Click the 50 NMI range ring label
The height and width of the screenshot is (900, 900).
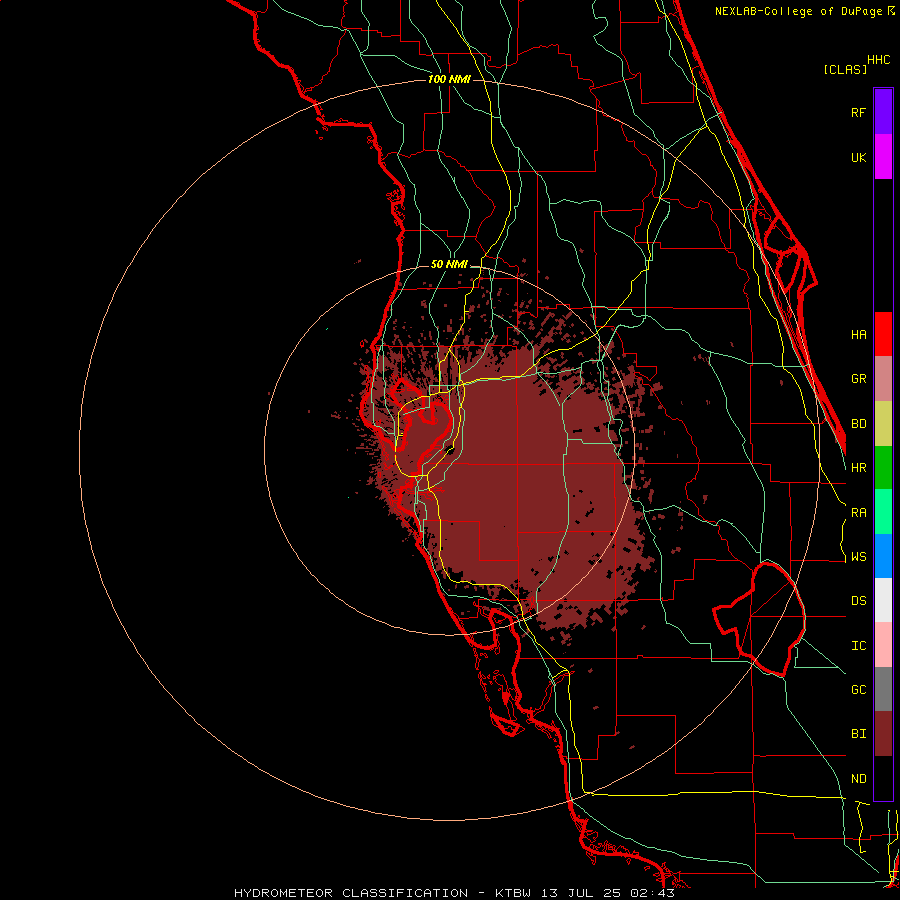point(449,264)
